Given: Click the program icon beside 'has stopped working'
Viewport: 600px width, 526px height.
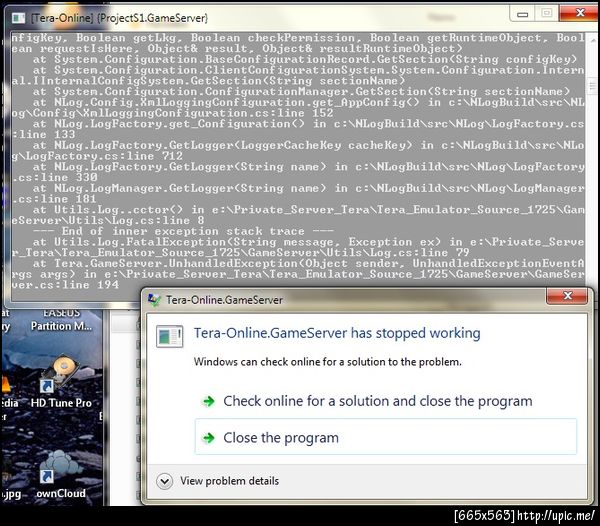Looking at the screenshot, I should pyautogui.click(x=170, y=336).
